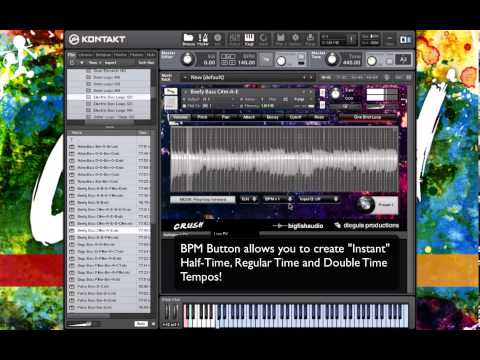Click the large knob beside Preset

coord(365,204)
